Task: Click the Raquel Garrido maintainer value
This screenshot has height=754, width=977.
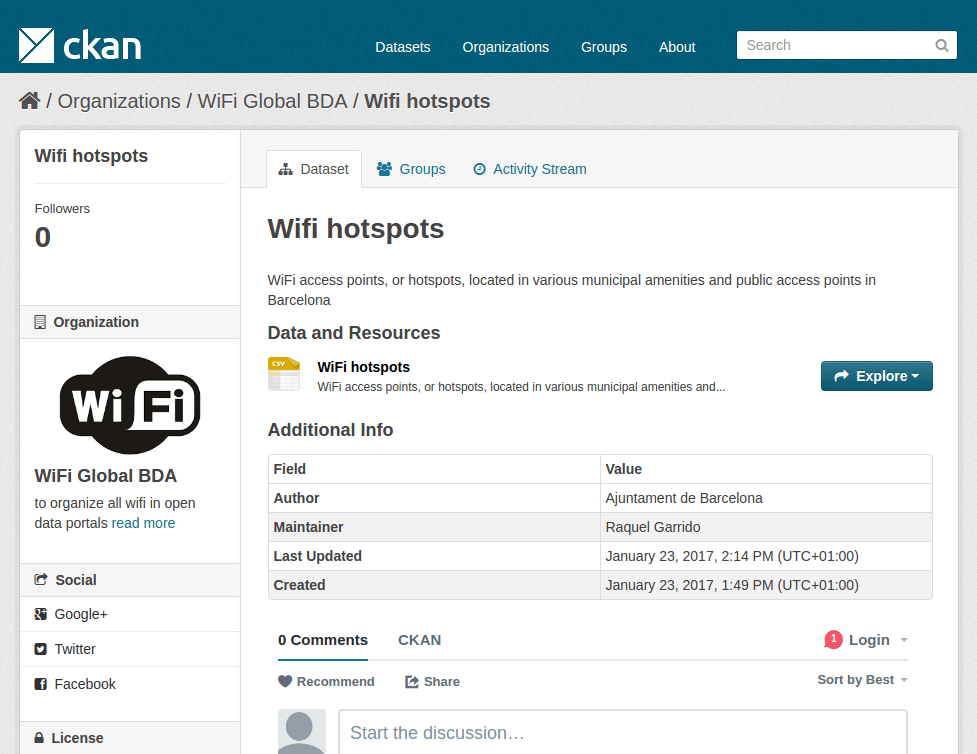Action: click(x=652, y=527)
